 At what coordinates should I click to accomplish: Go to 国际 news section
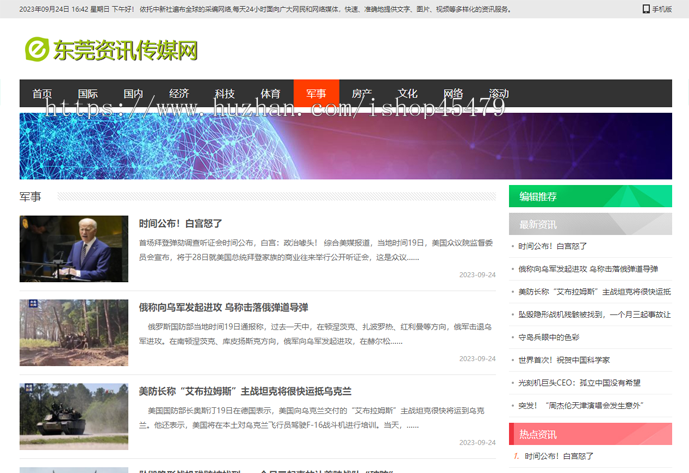[x=88, y=94]
